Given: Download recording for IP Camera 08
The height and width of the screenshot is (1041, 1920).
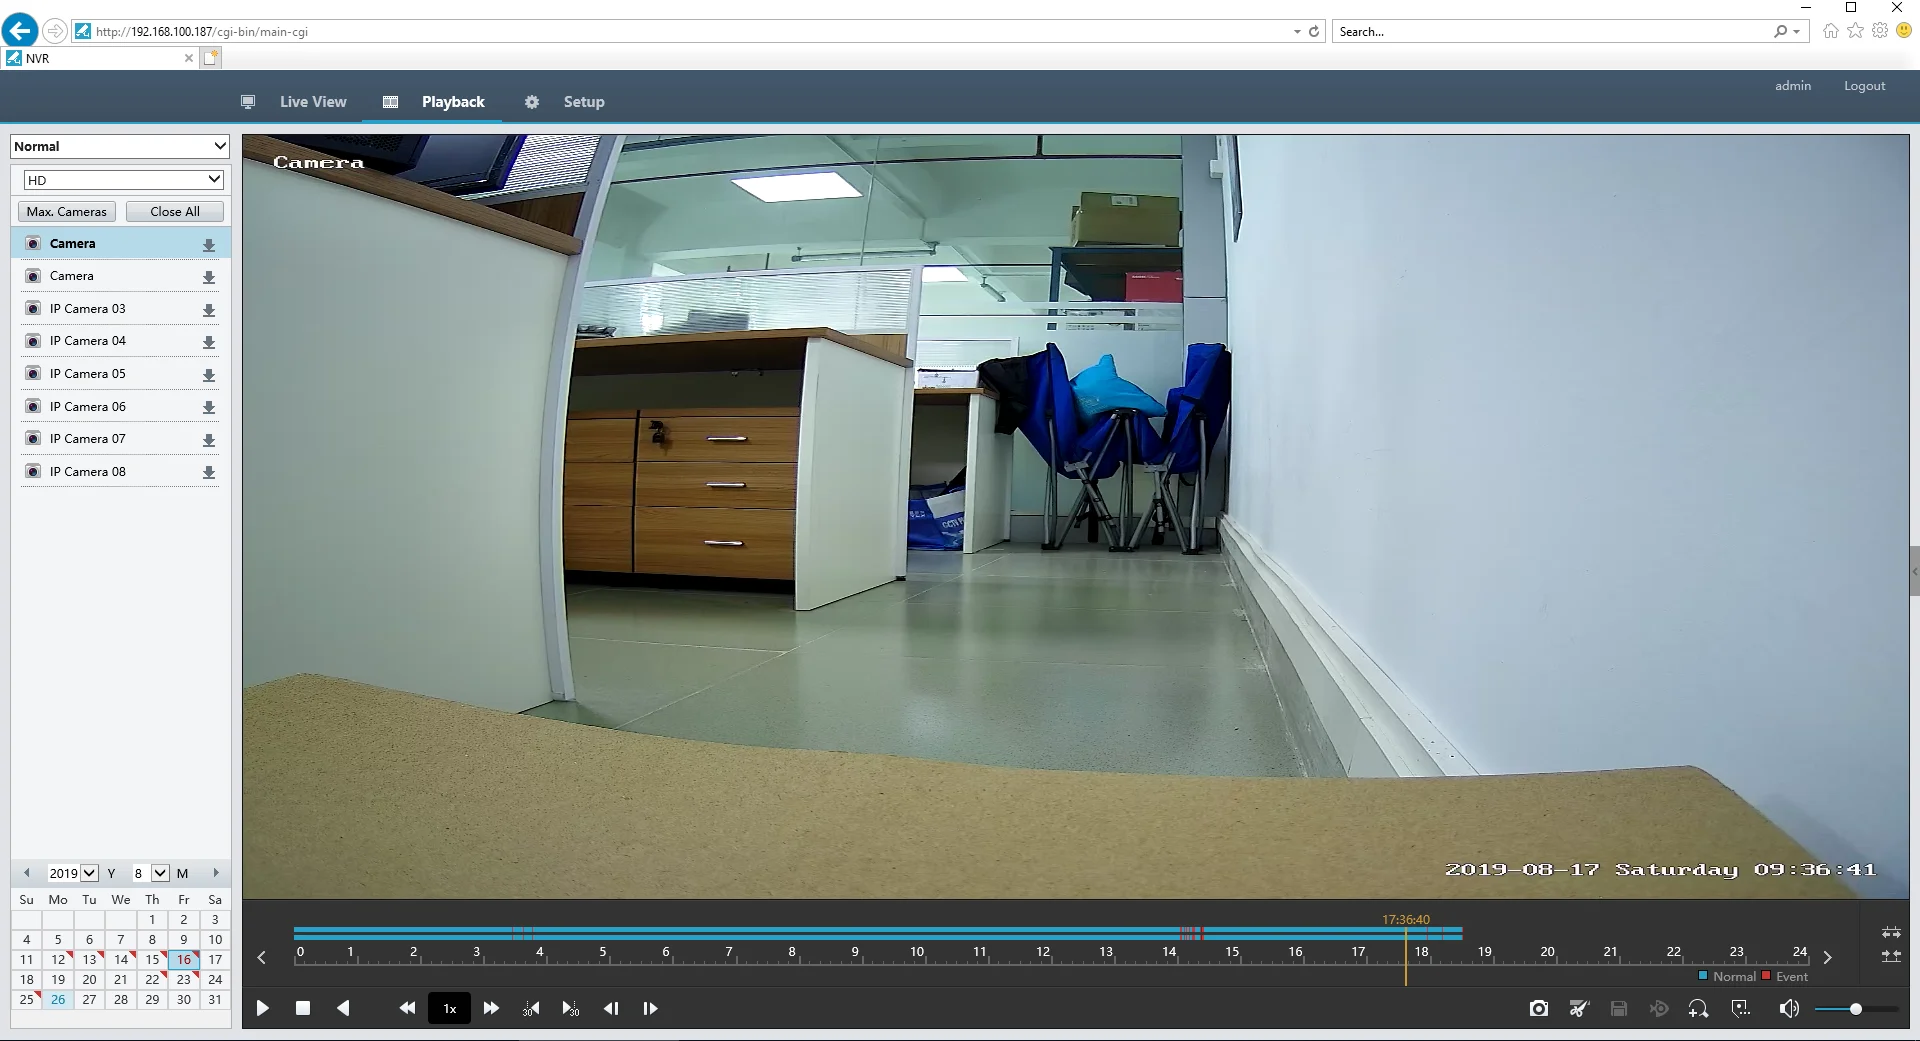Looking at the screenshot, I should point(209,472).
